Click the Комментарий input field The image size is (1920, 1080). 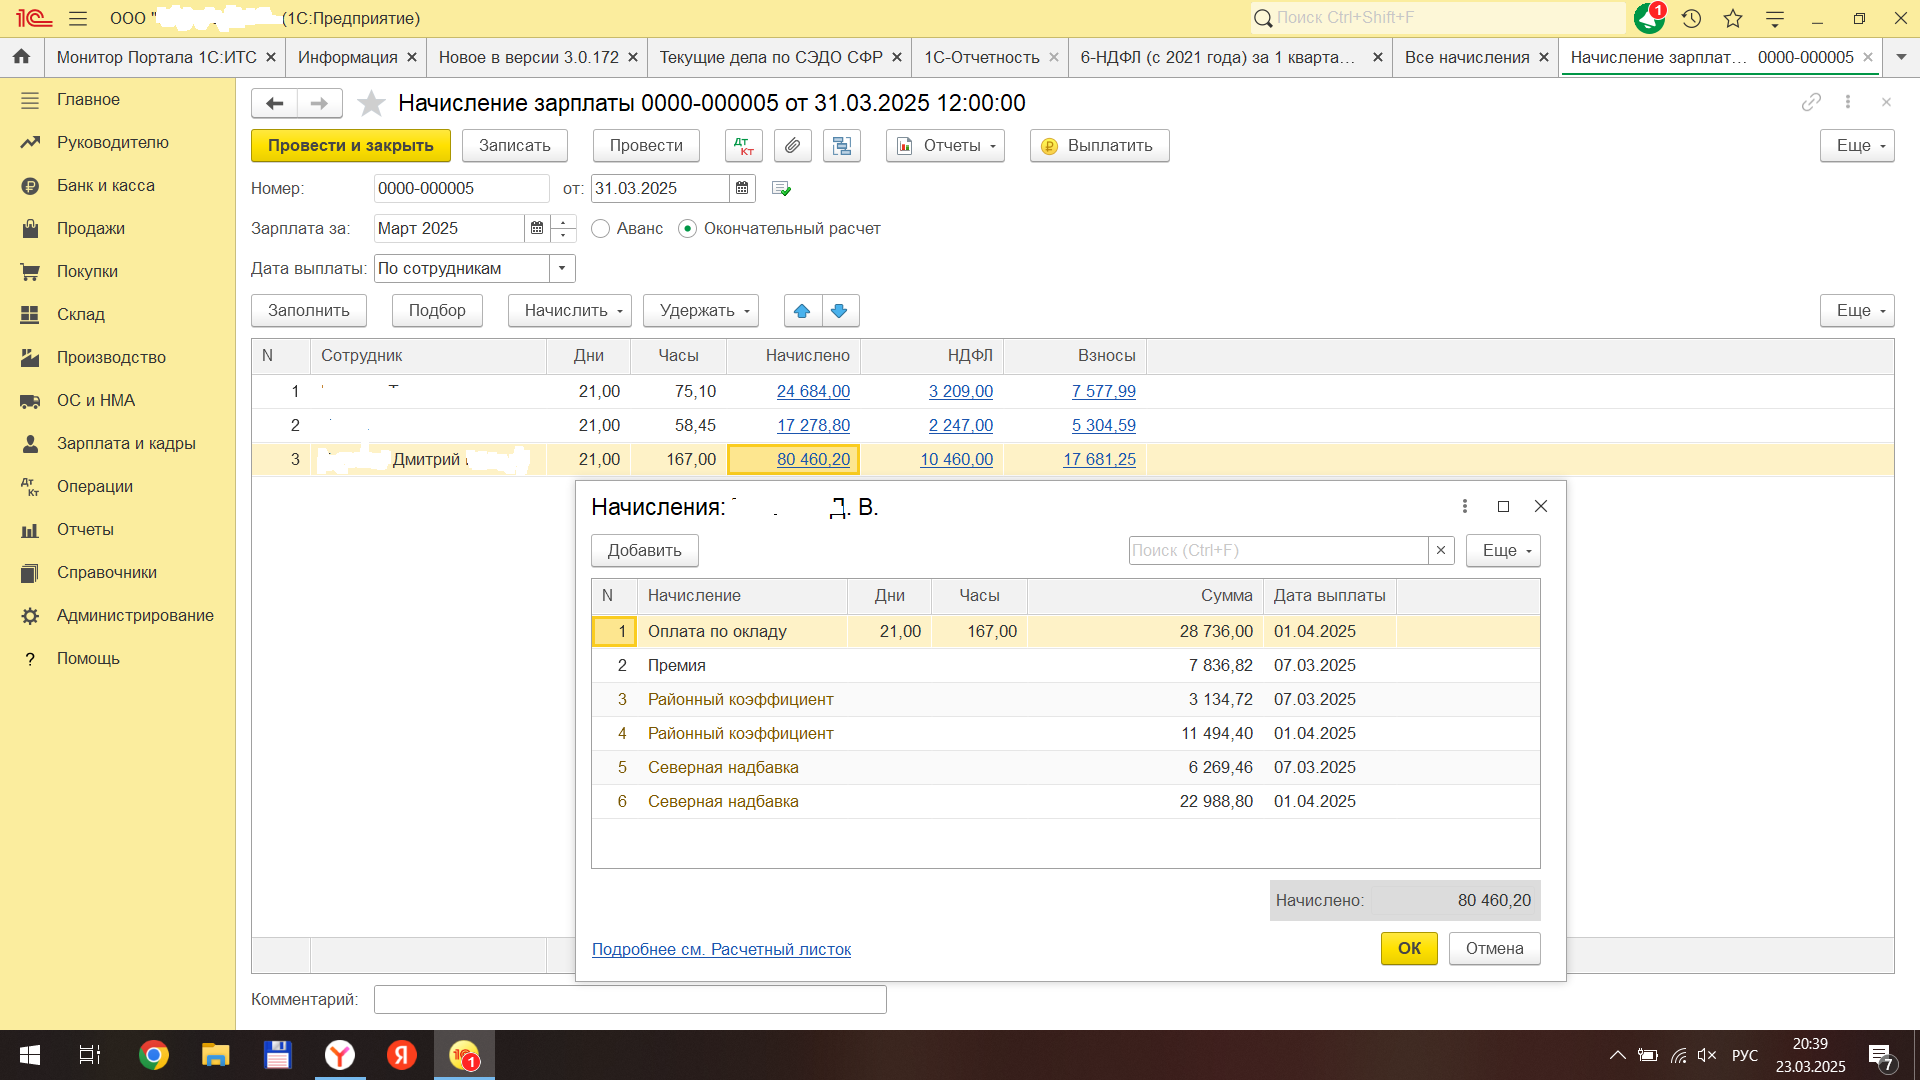click(x=630, y=999)
